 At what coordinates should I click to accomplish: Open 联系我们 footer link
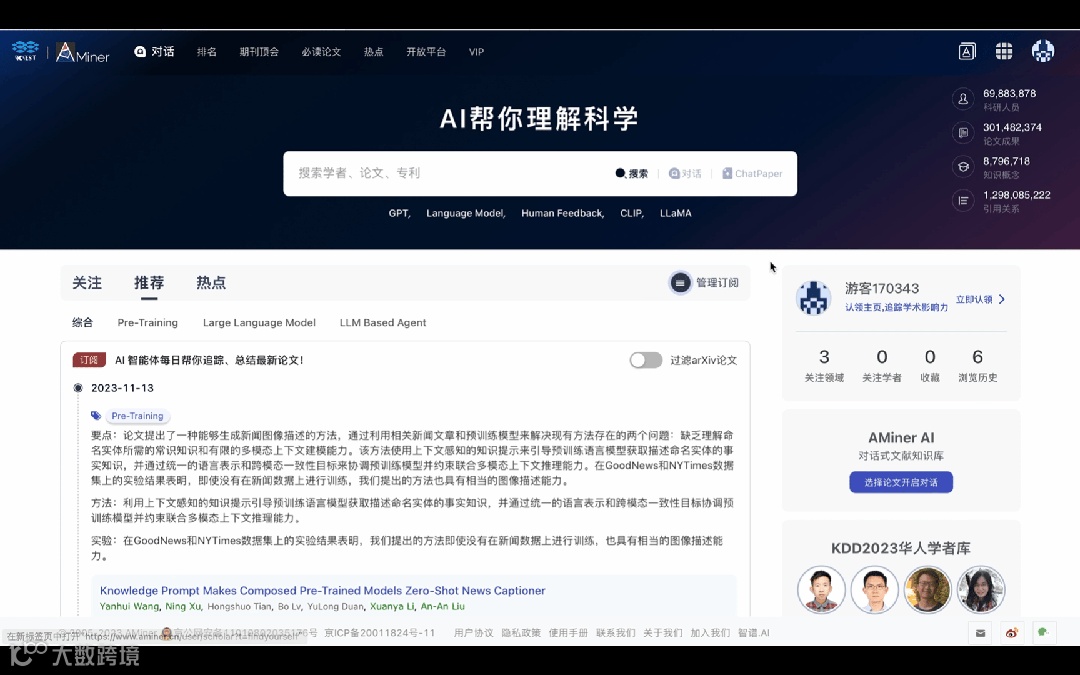click(x=616, y=632)
